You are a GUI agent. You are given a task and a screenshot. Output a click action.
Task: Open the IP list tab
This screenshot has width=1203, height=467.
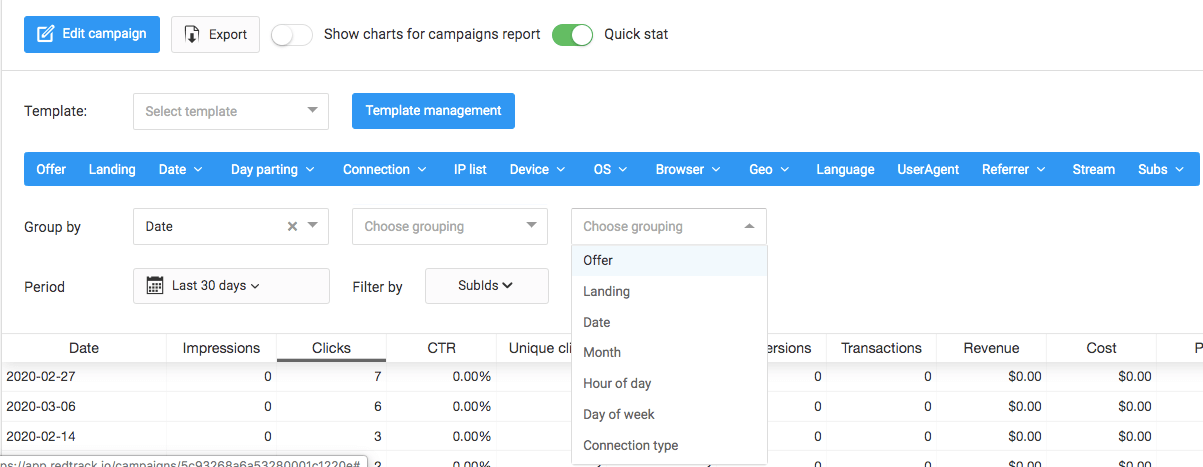[x=470, y=169]
